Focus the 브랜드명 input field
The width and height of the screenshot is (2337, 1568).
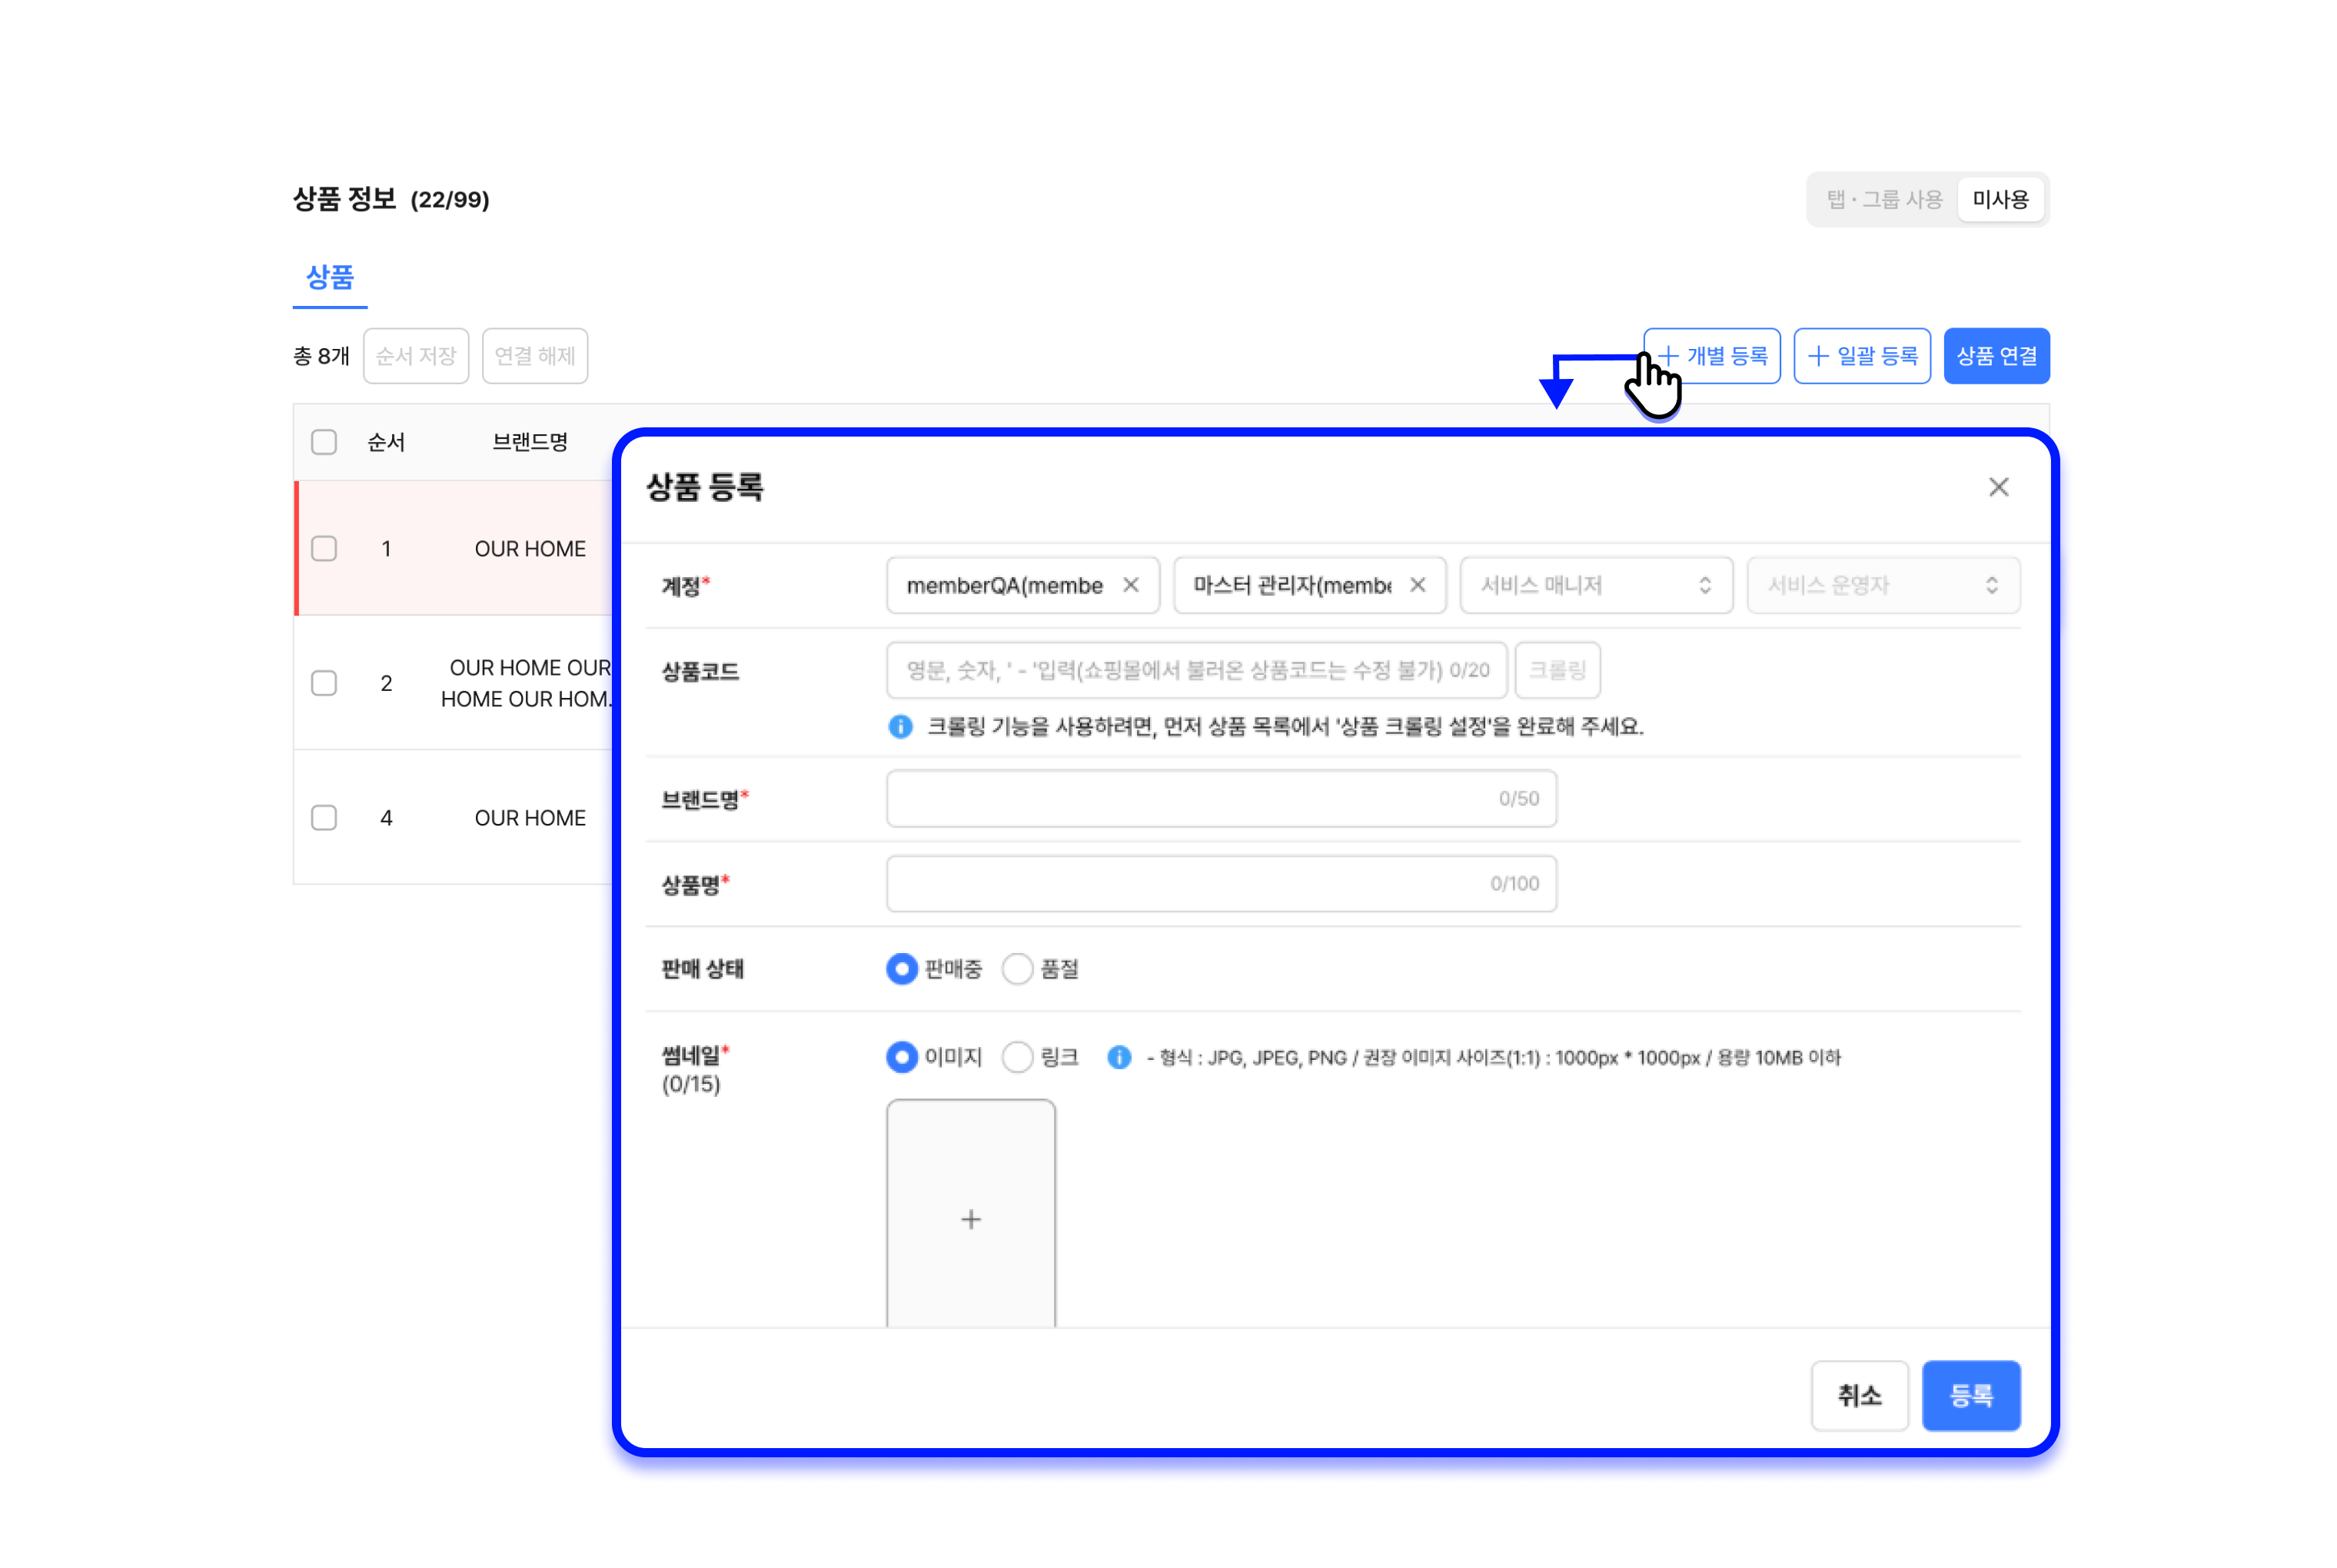pos(1220,798)
